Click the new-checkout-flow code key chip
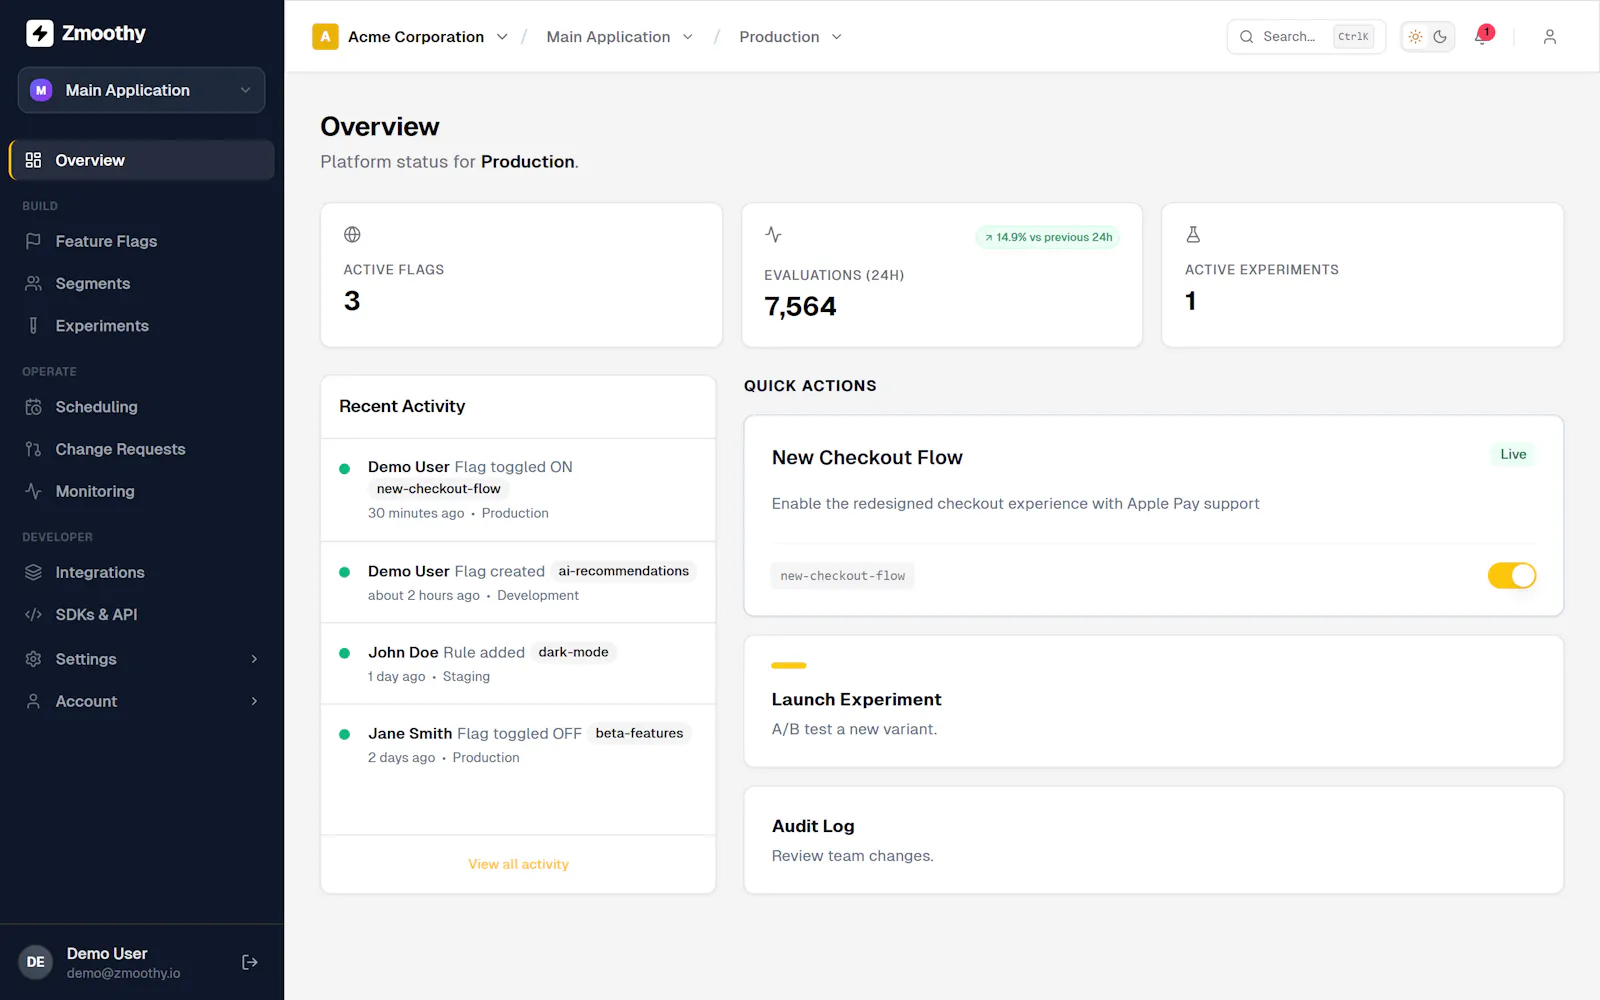The height and width of the screenshot is (1000, 1600). click(x=842, y=576)
